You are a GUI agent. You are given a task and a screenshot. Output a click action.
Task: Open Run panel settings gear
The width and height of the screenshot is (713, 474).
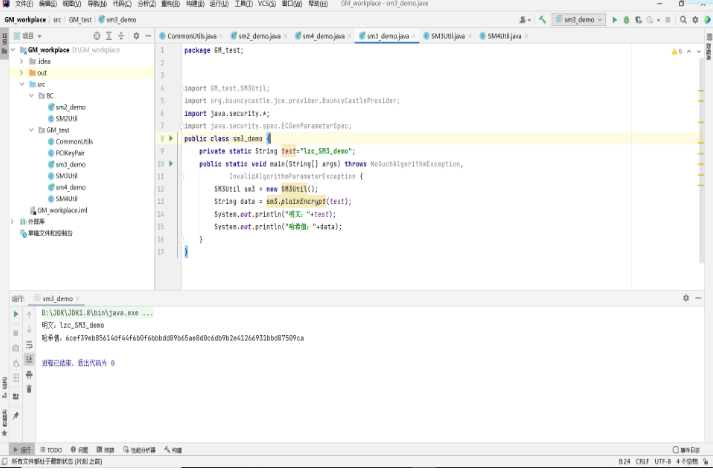click(x=686, y=298)
